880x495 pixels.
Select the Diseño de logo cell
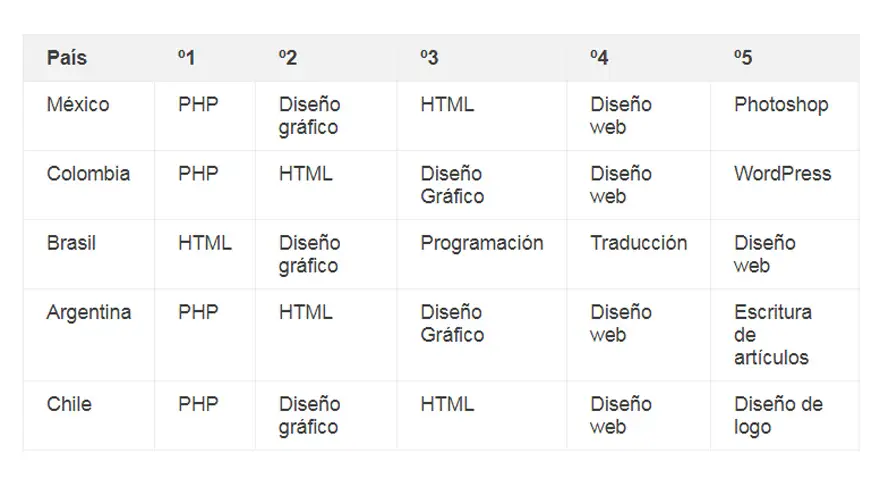(x=778, y=416)
